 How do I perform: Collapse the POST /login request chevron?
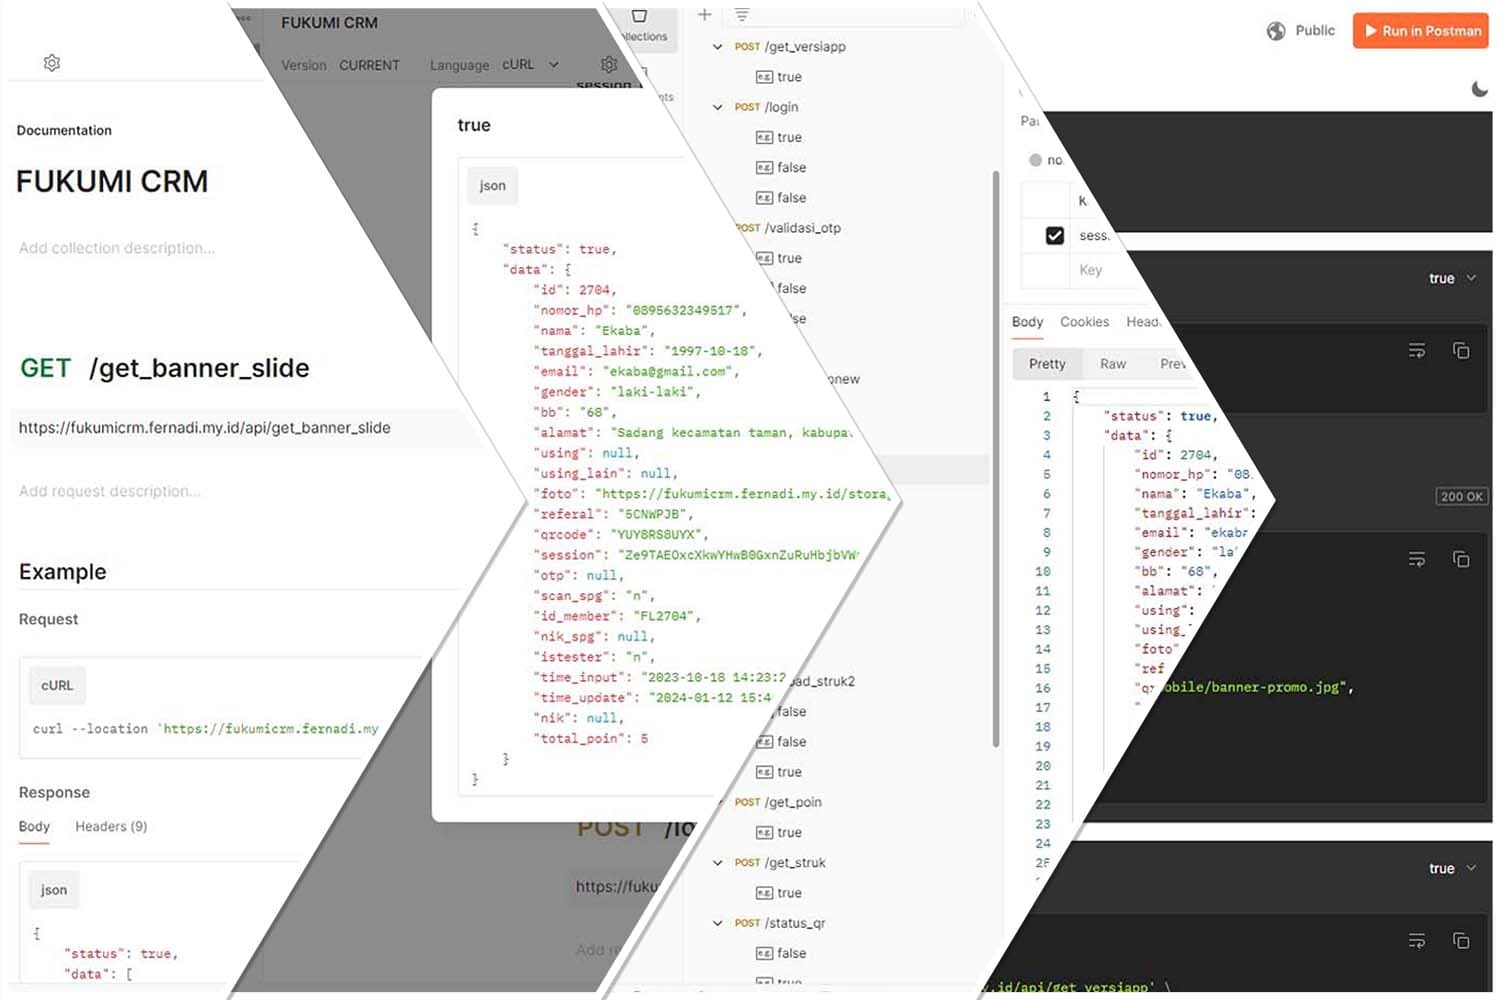pyautogui.click(x=717, y=107)
